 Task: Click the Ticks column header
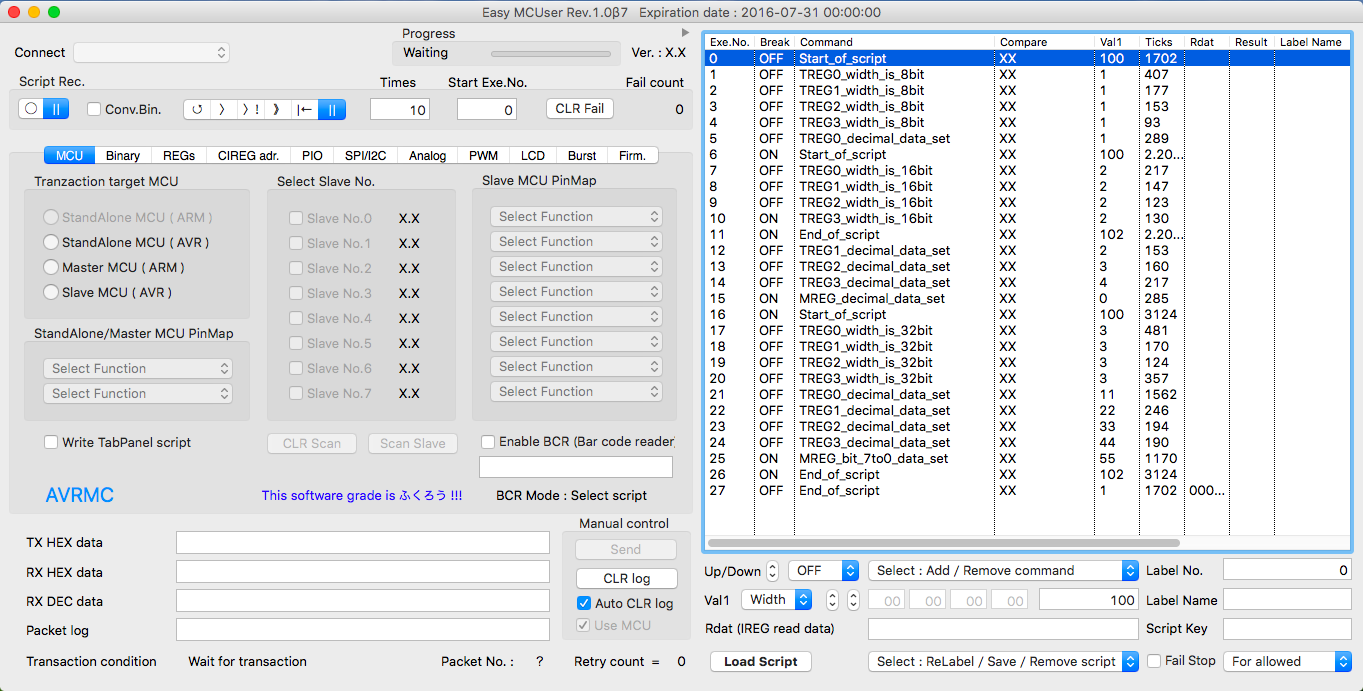click(x=1163, y=42)
